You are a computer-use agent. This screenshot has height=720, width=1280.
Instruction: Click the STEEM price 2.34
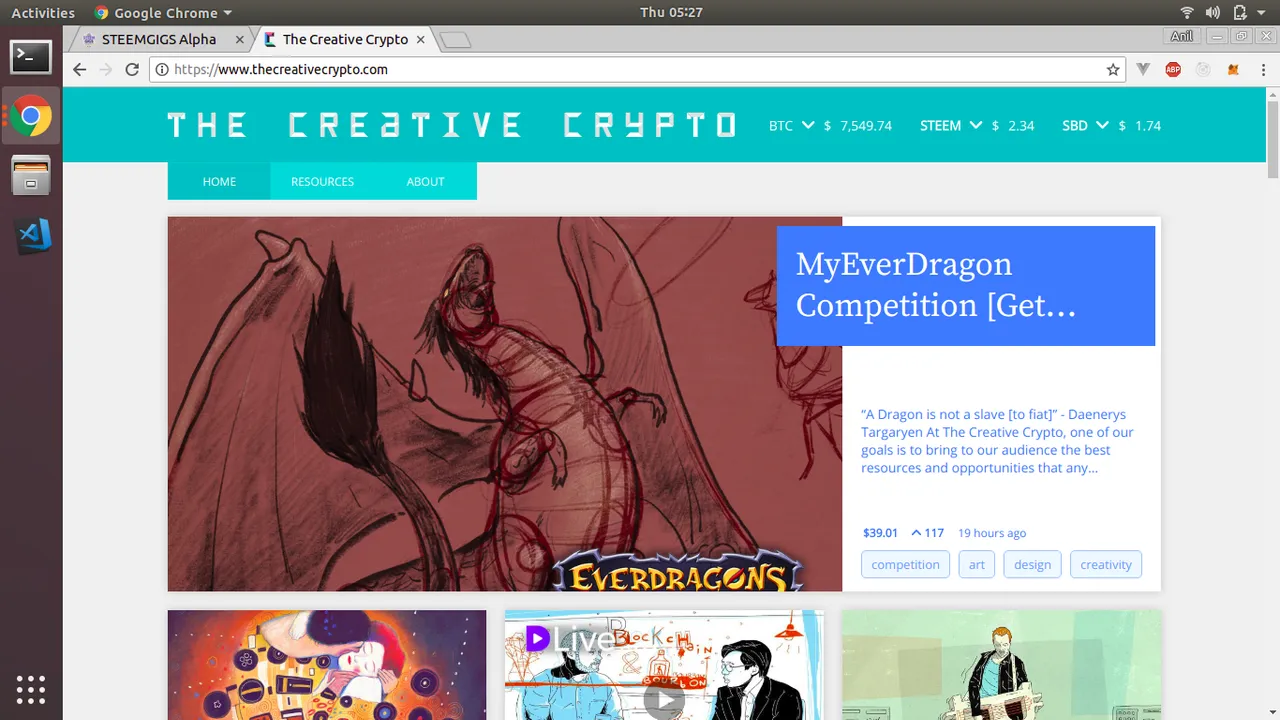(x=1021, y=126)
